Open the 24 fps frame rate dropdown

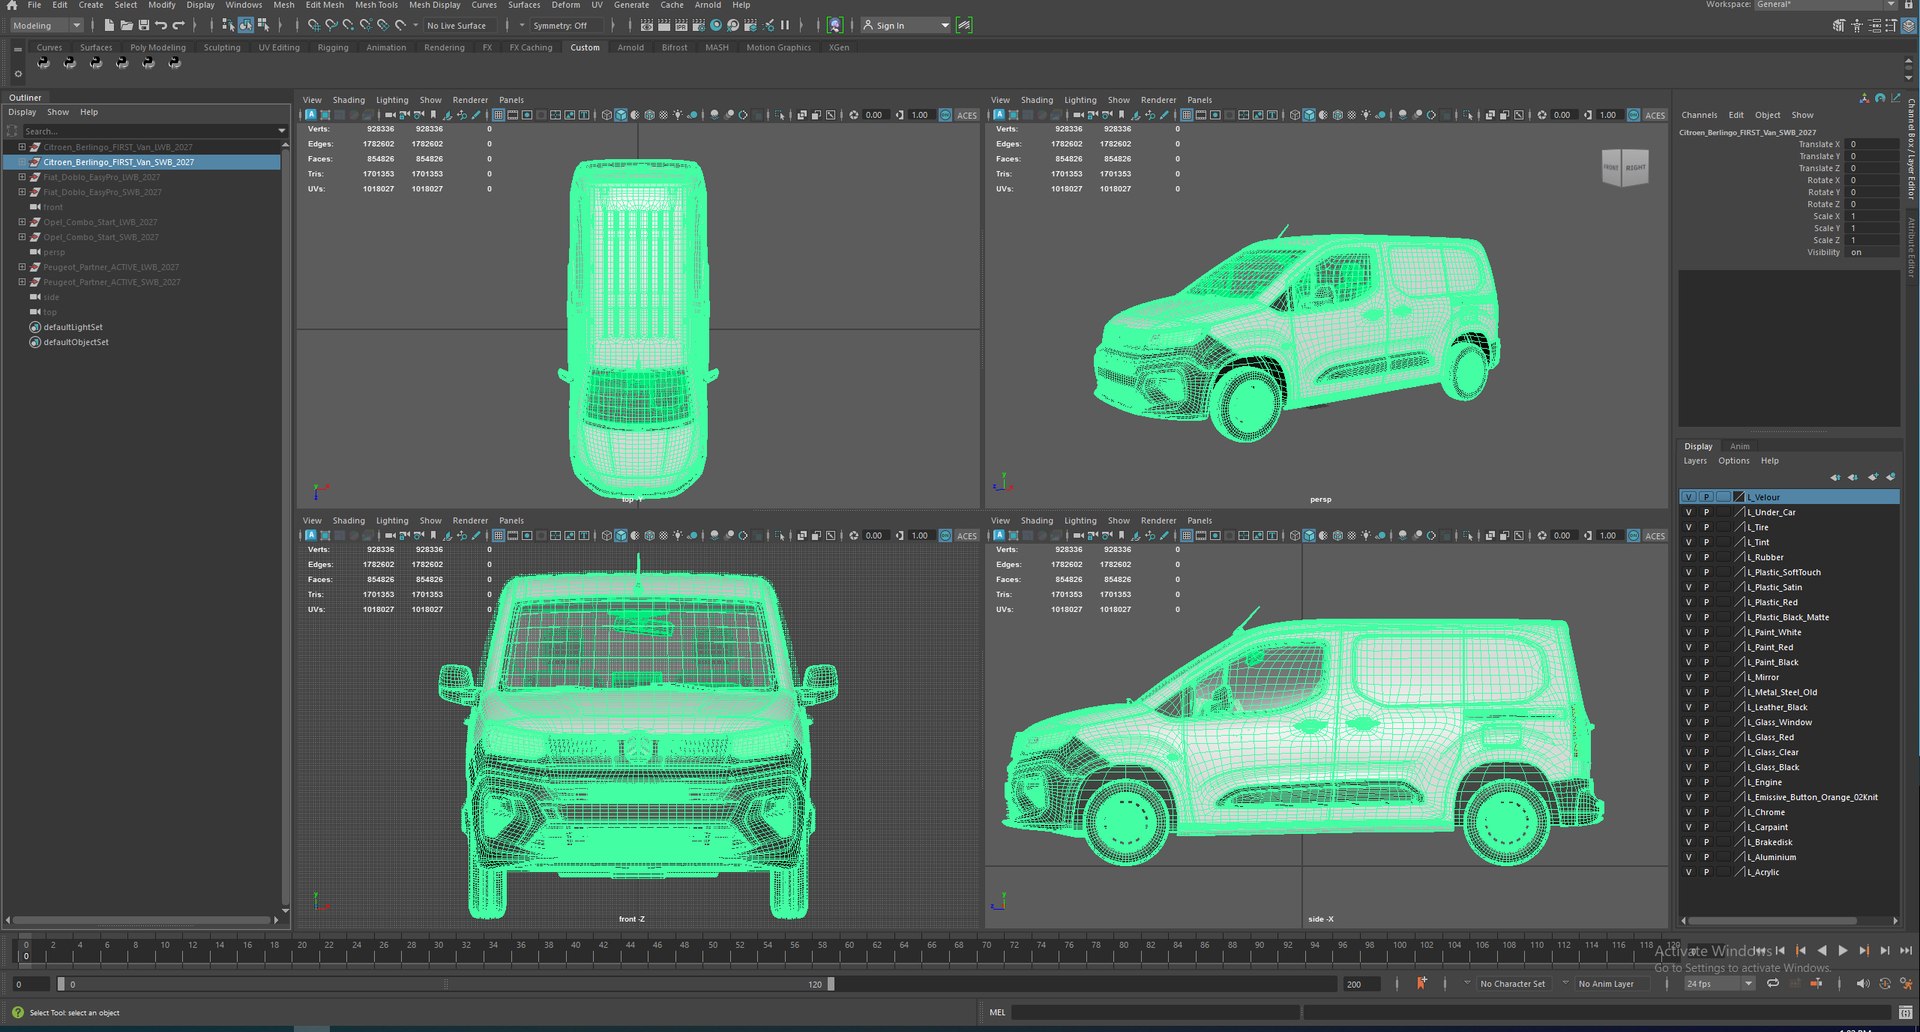point(1720,984)
